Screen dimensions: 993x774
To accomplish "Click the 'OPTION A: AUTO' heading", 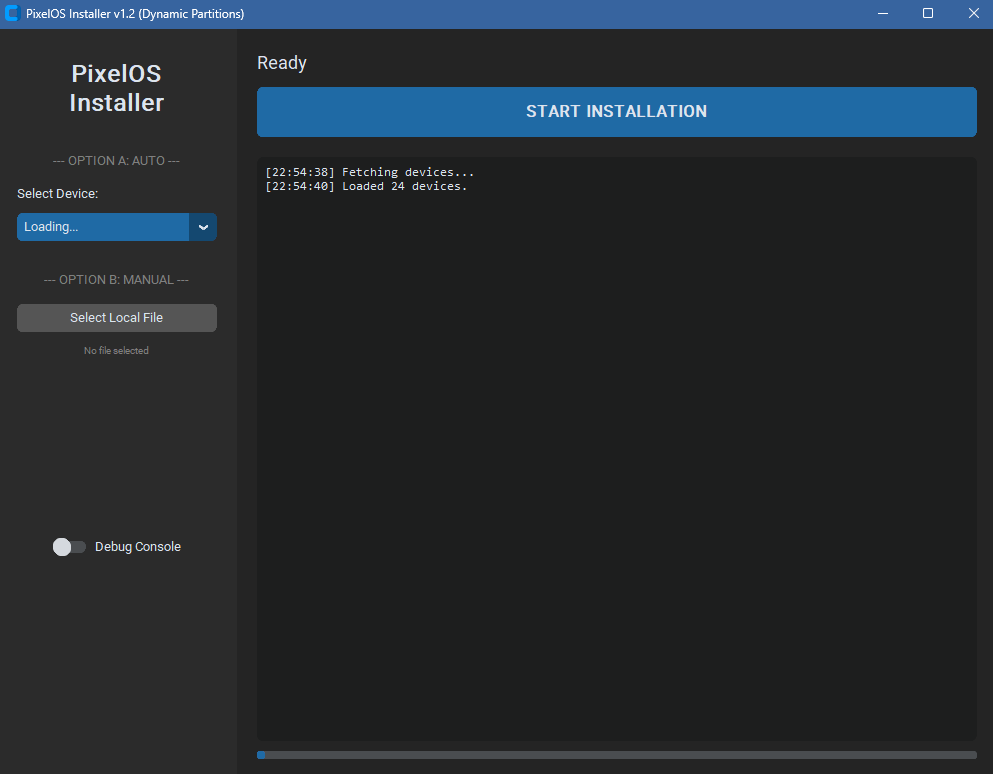I will [x=117, y=161].
